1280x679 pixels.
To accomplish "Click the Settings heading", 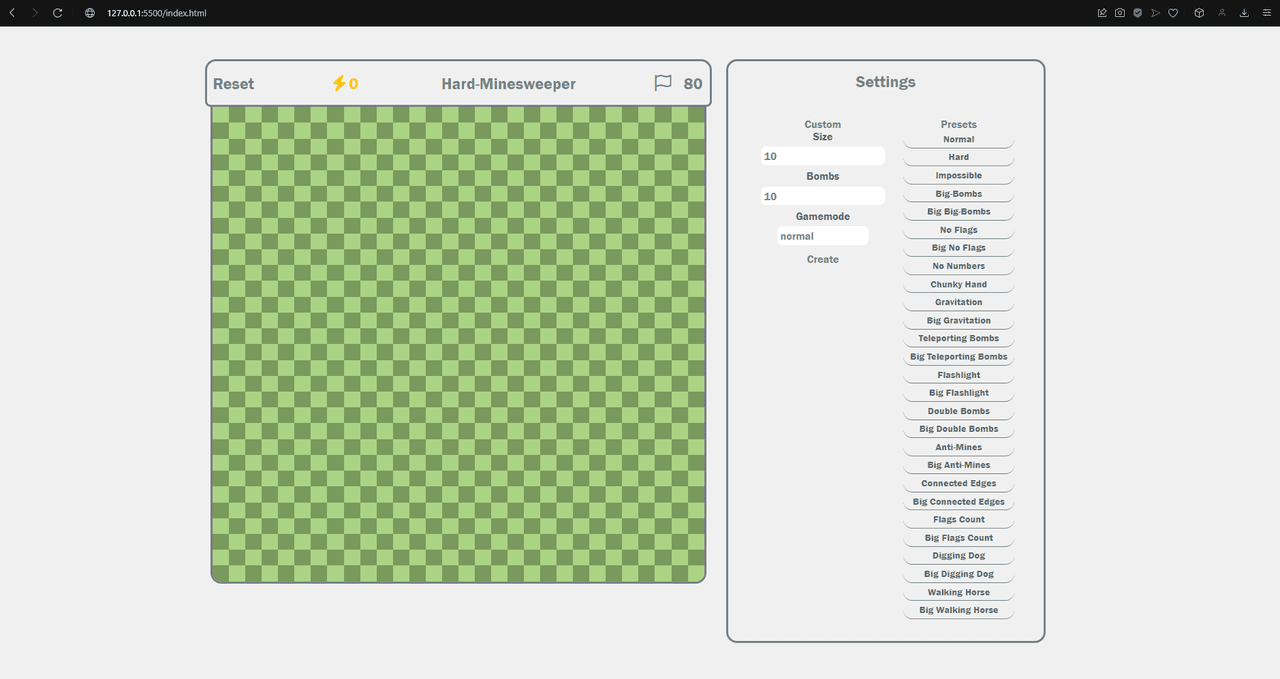I will [886, 82].
